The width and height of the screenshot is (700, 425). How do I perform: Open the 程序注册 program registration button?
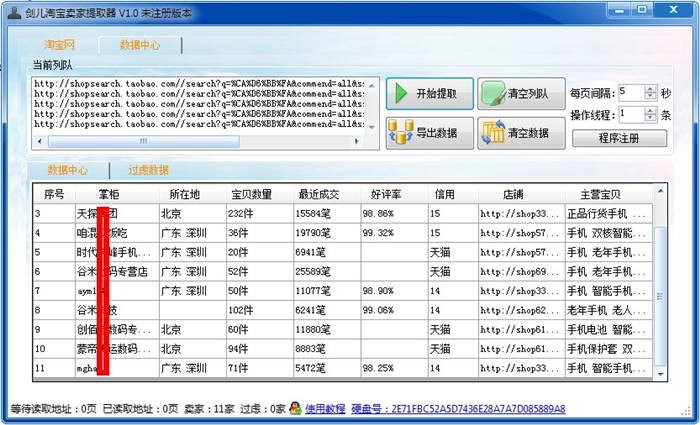tap(619, 138)
